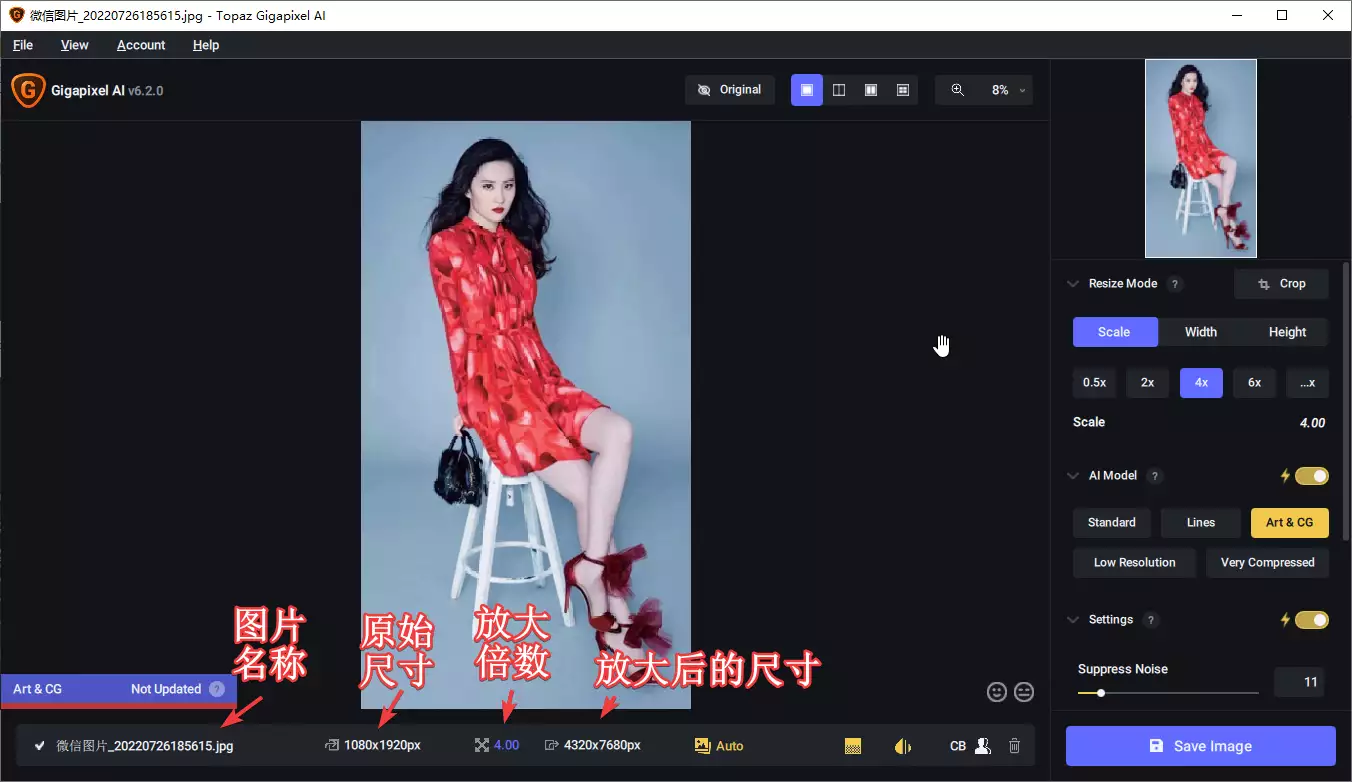Screen dimensions: 1352x782
Task: Click the zoom magnifier icon
Action: point(957,90)
